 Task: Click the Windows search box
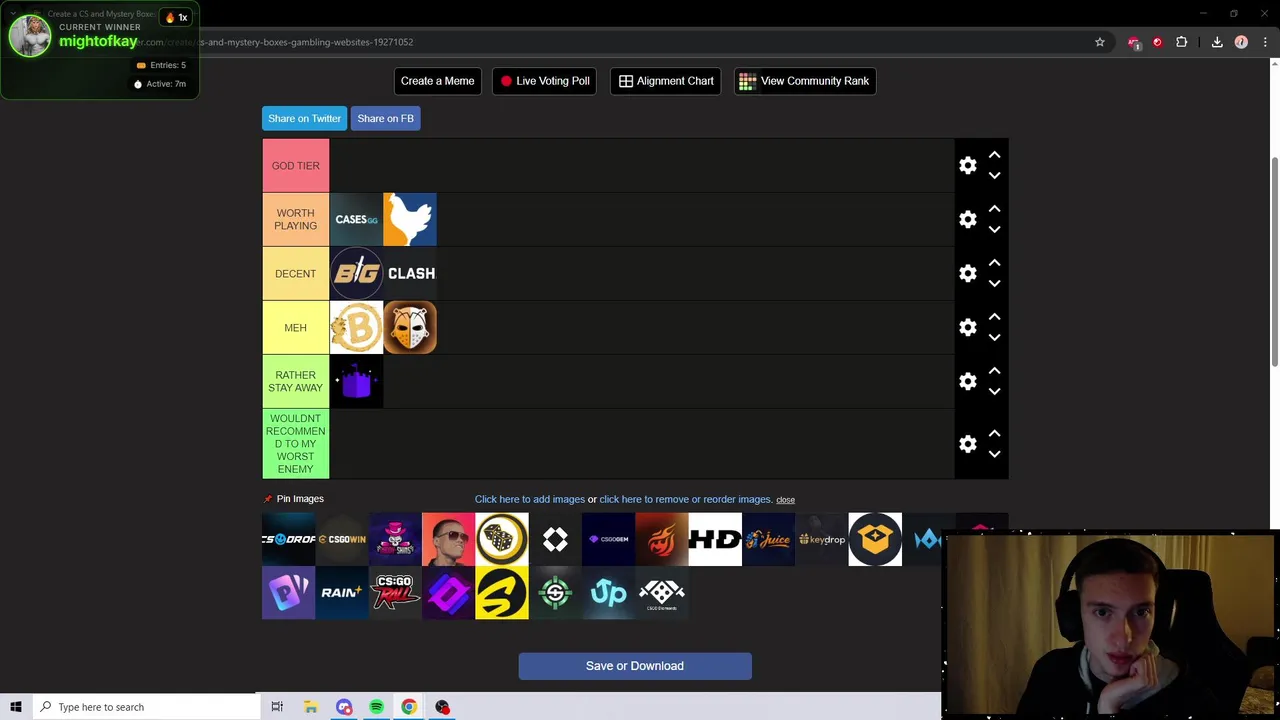pos(146,707)
